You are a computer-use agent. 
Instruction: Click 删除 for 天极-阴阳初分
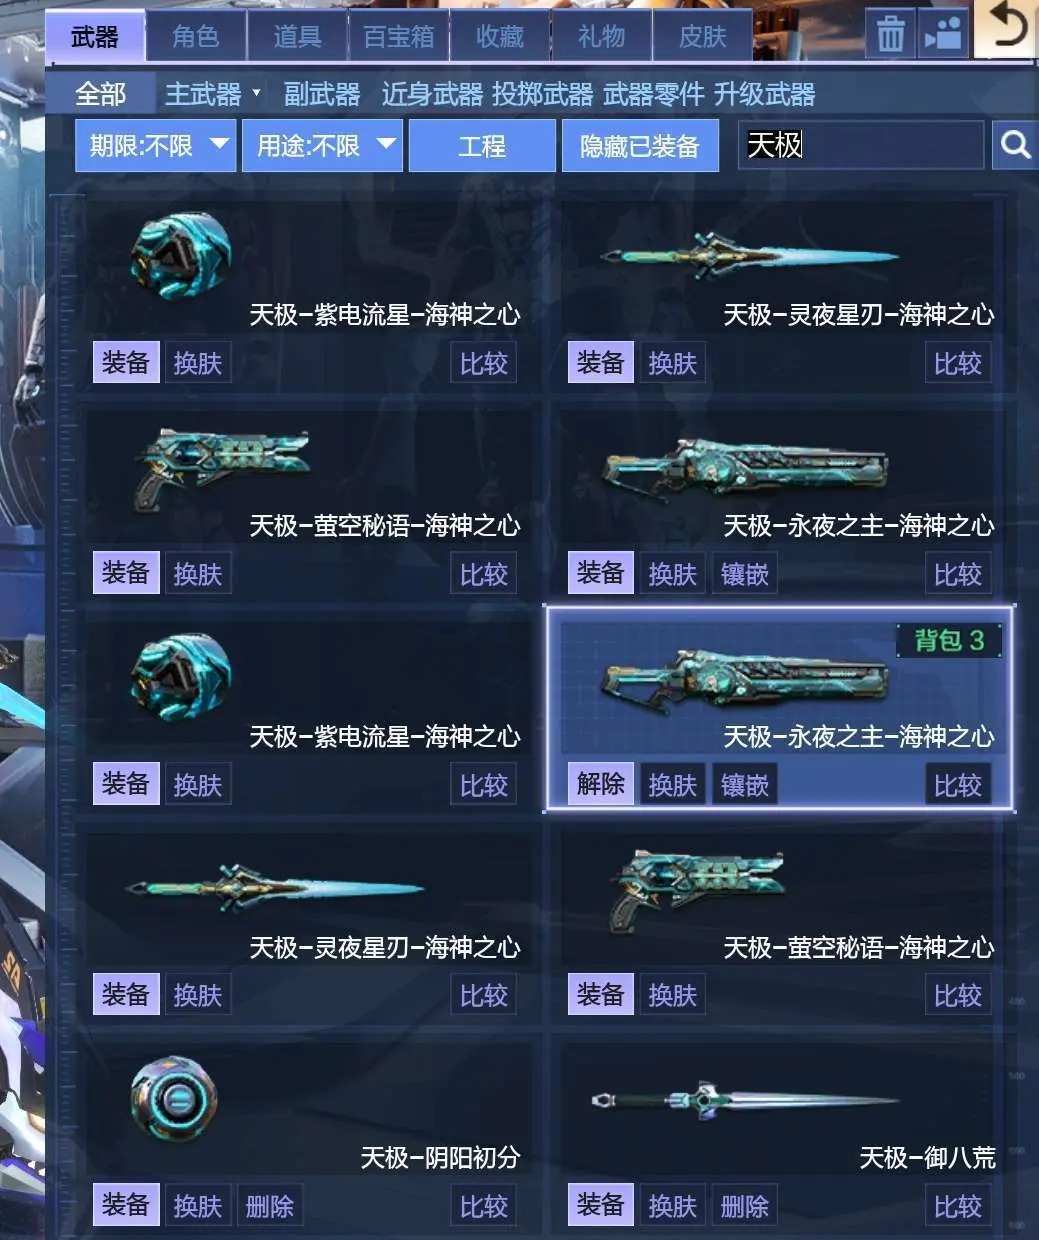pos(270,1206)
